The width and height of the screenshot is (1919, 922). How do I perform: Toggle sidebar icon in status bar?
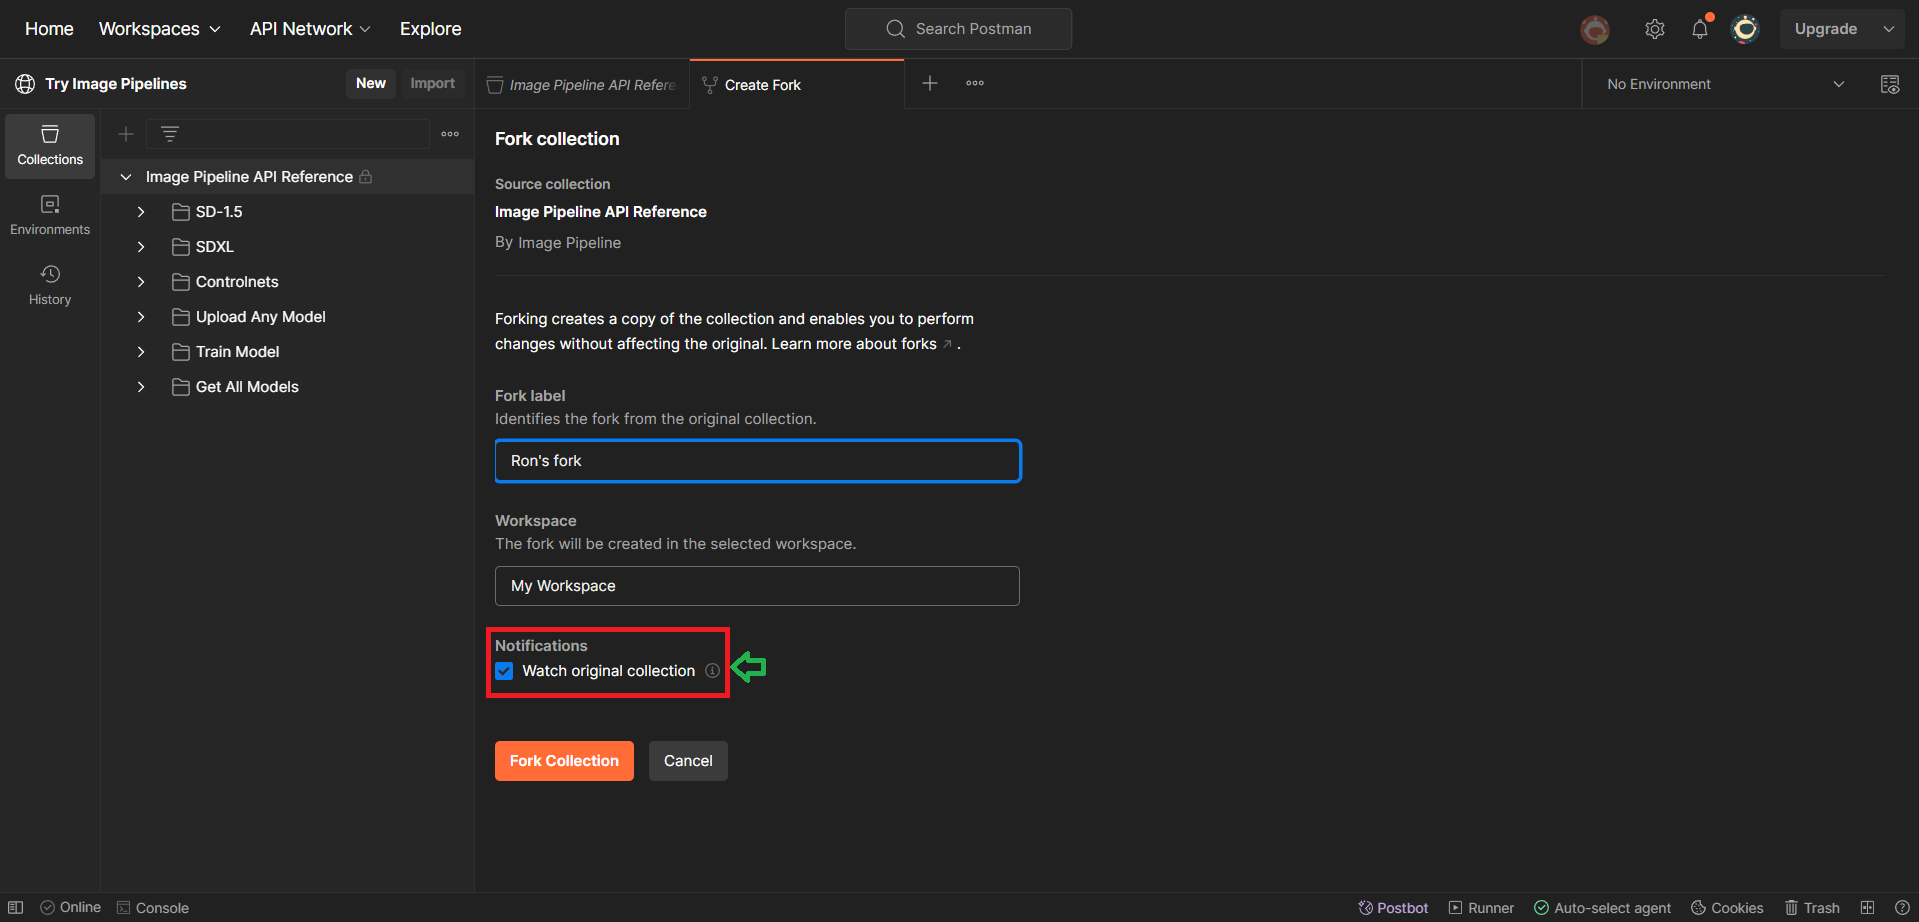[16, 907]
